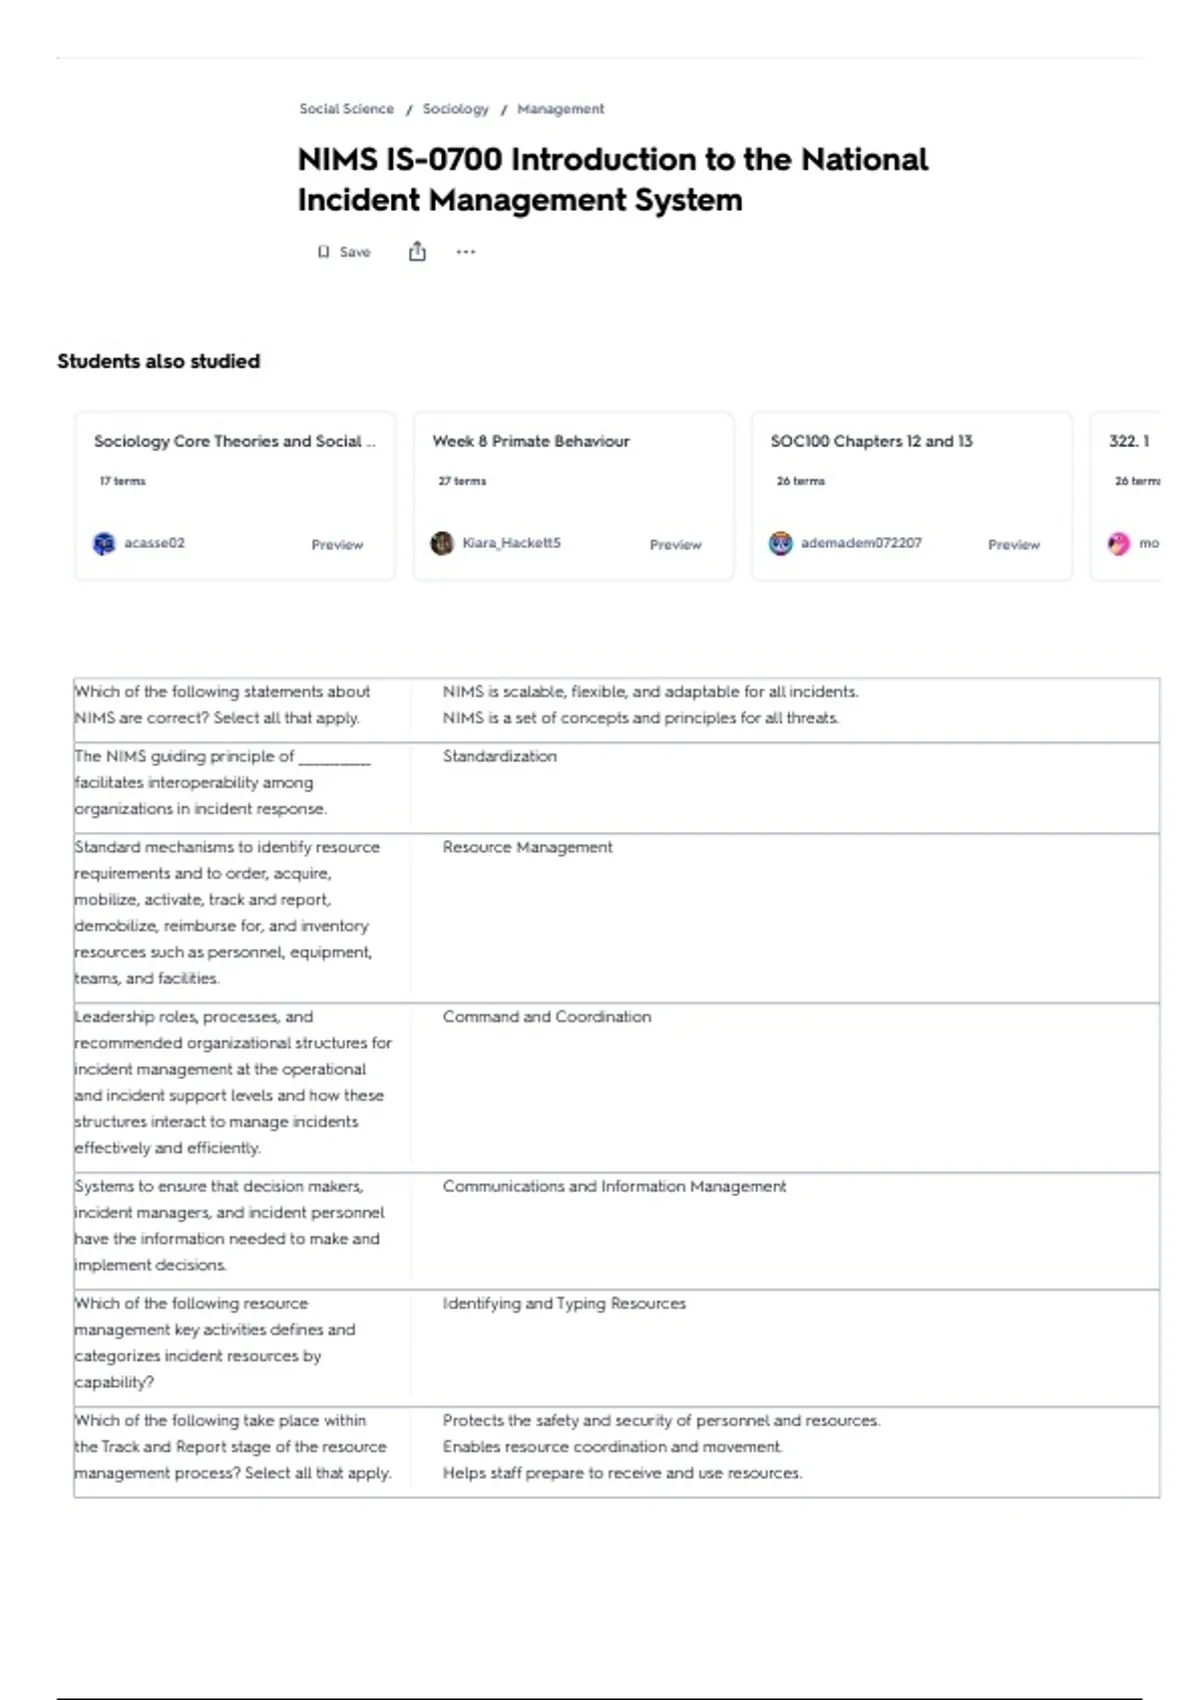This screenshot has width=1200, height=1700.
Task: Select the Standardization answer row
Action: [x=616, y=788]
